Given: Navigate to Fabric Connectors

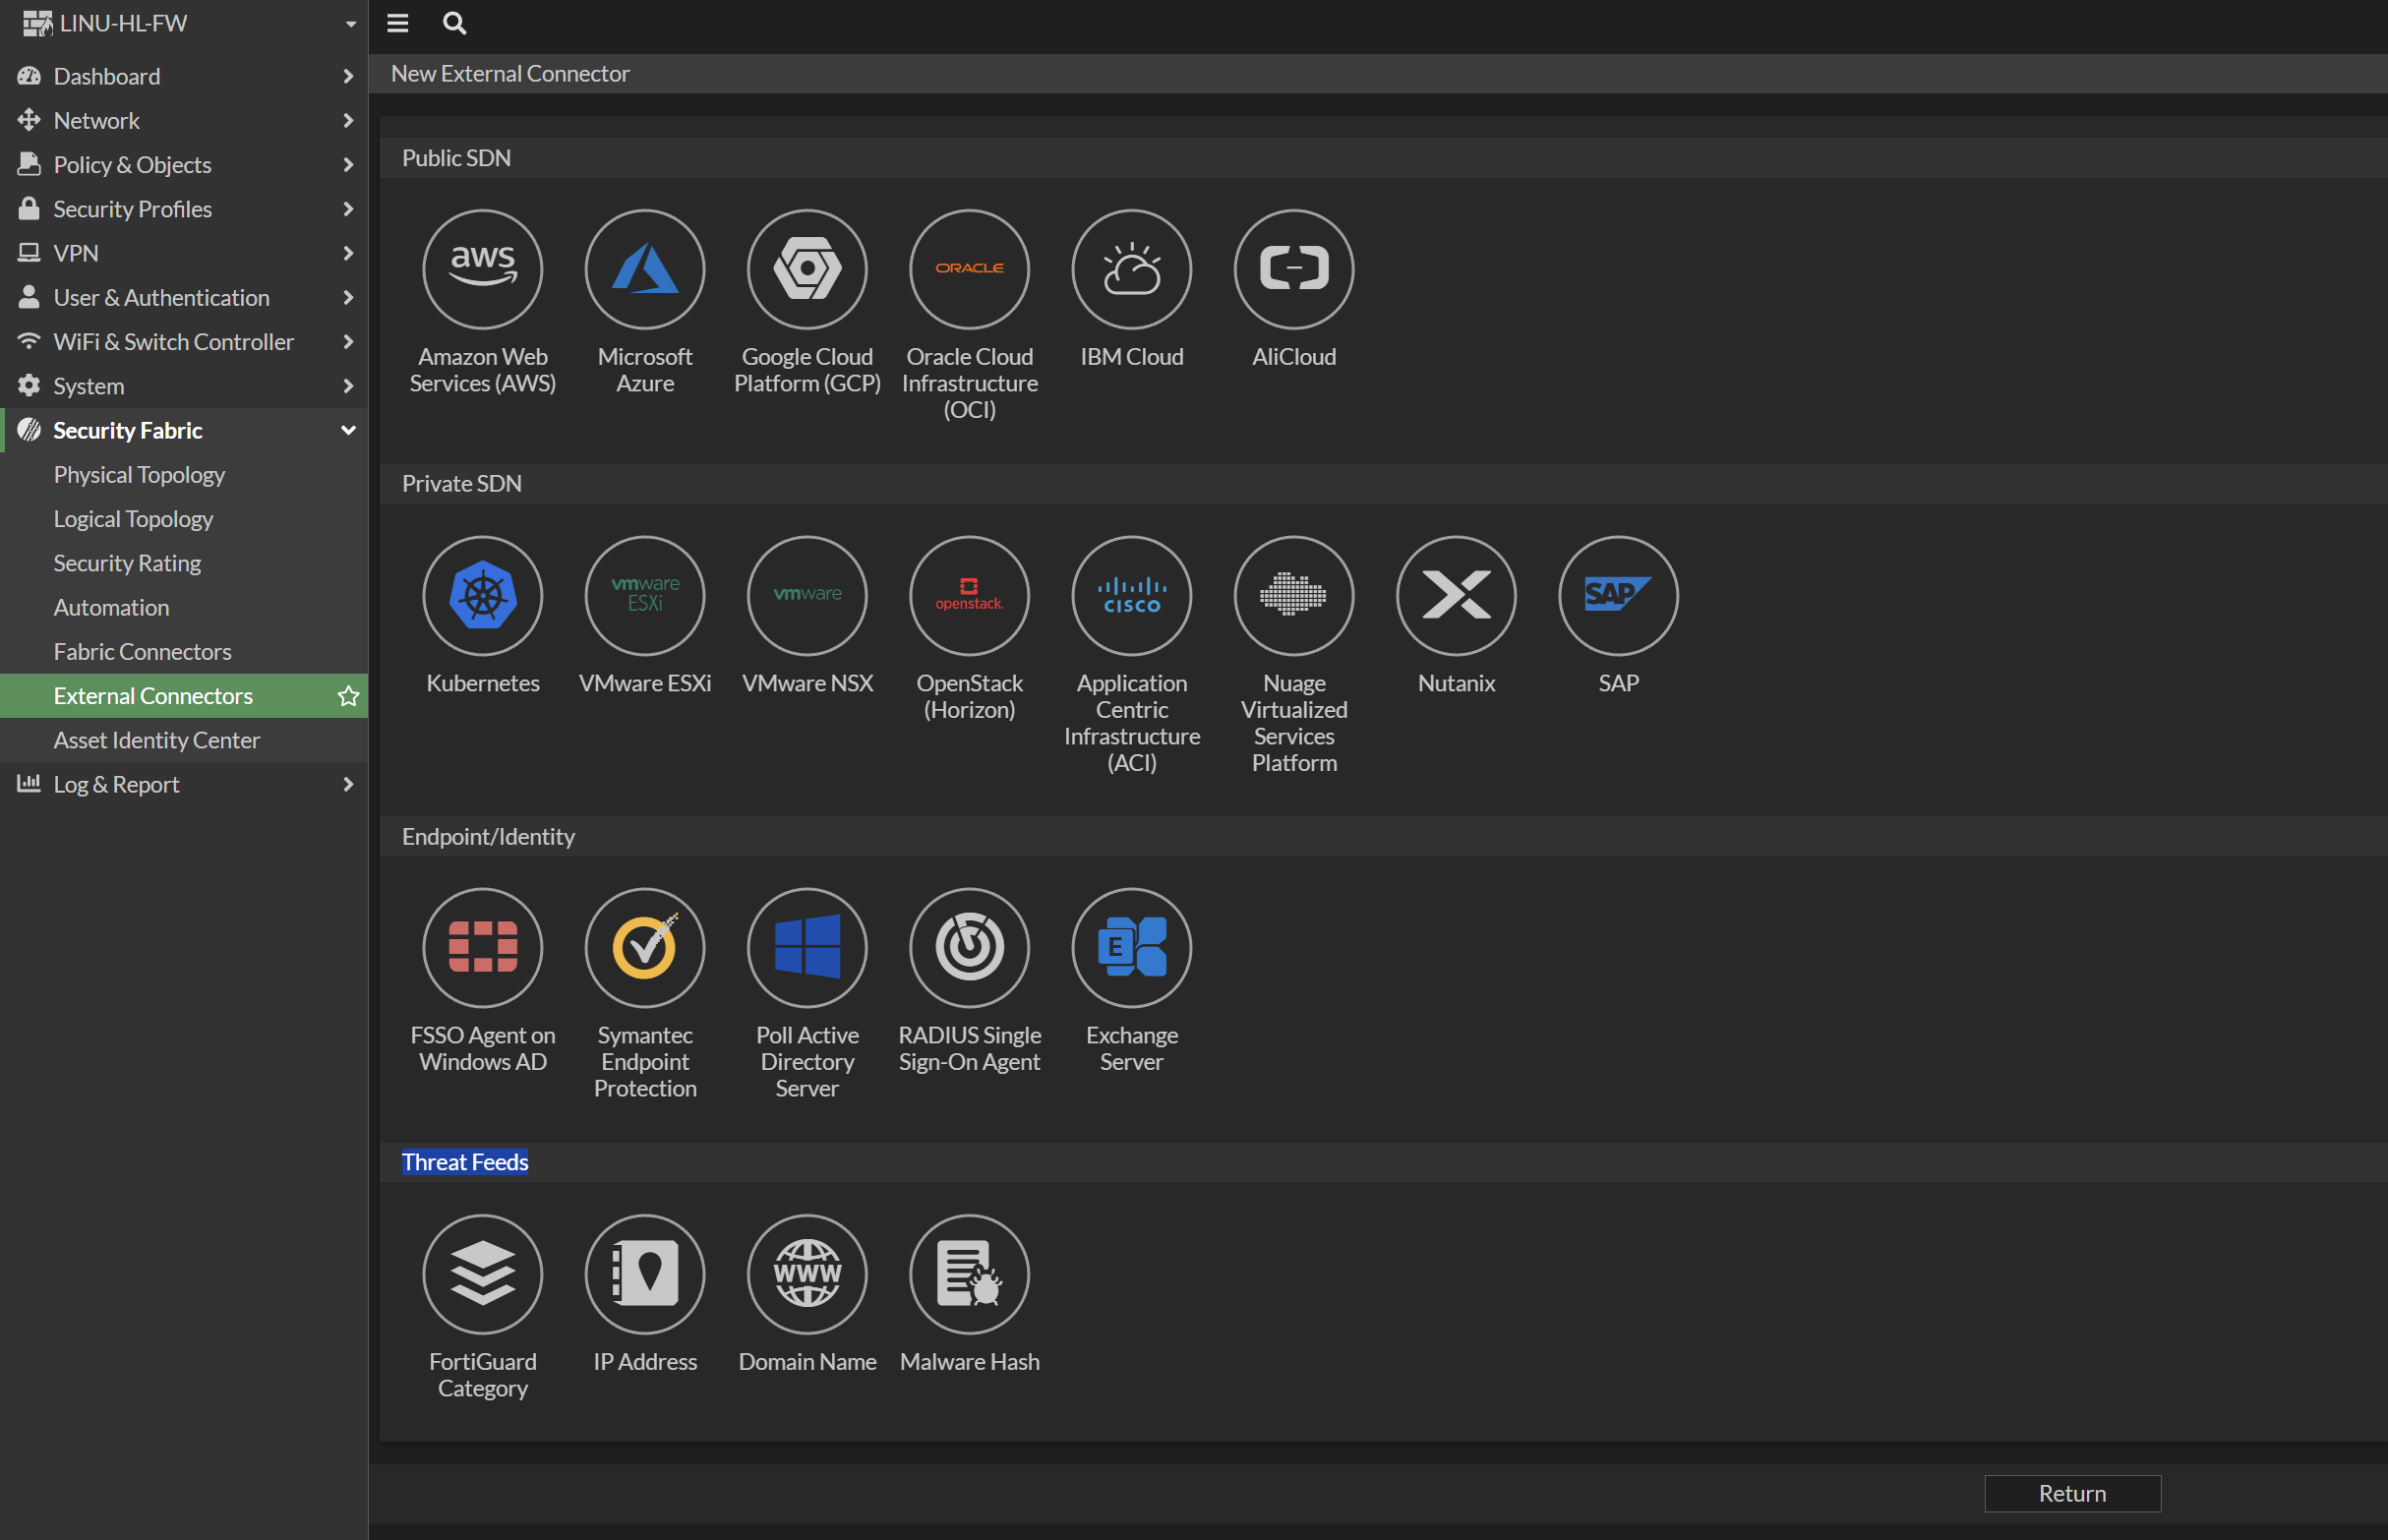Looking at the screenshot, I should click(184, 652).
